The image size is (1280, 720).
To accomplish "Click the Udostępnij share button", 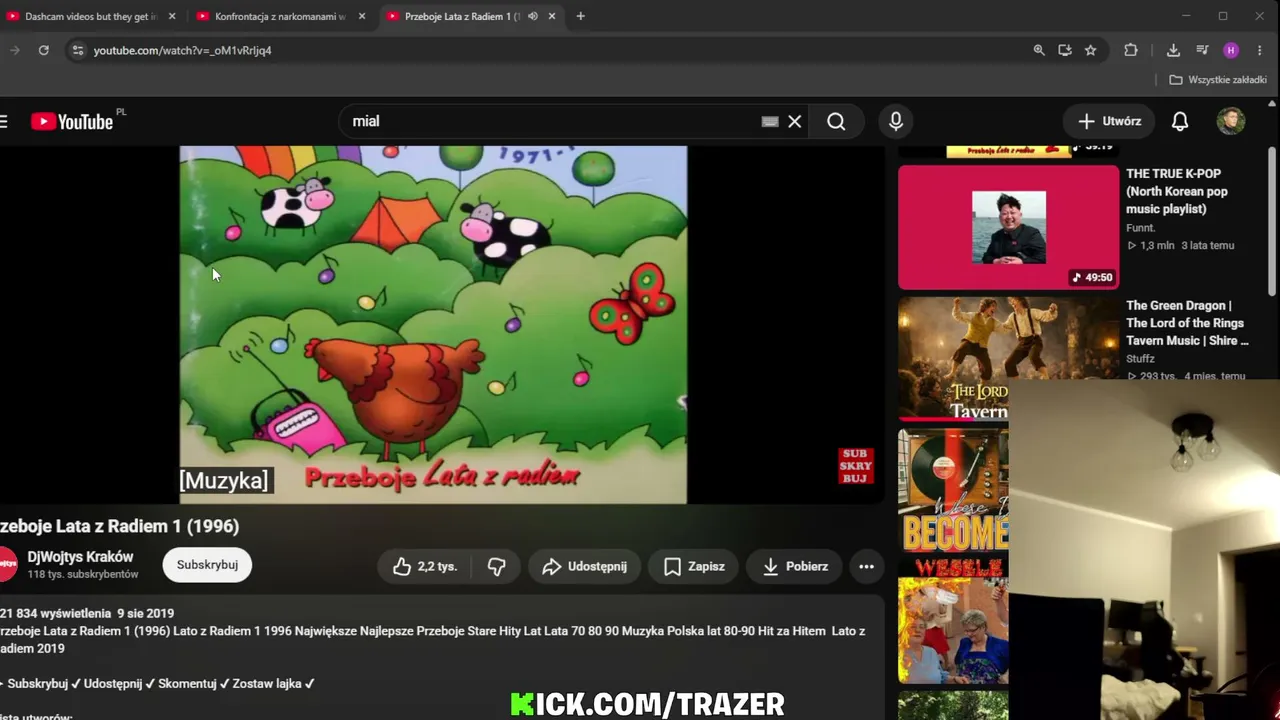I will [584, 566].
